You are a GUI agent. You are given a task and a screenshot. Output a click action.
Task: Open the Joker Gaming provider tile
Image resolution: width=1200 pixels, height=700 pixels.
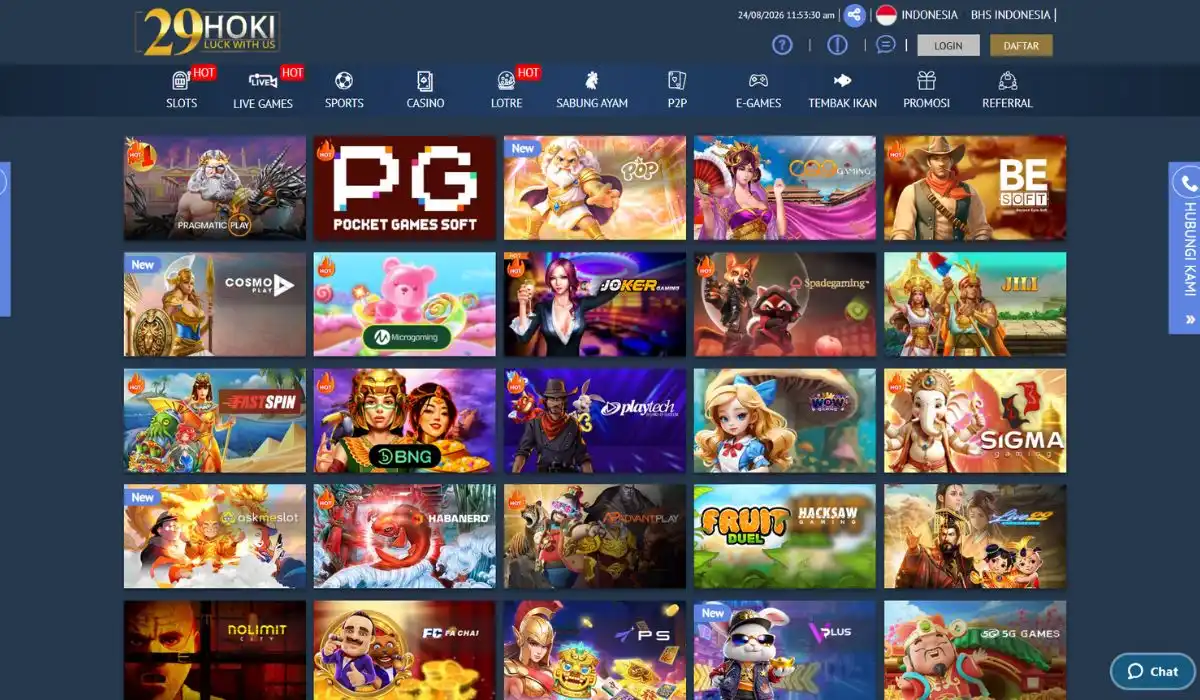pos(595,304)
